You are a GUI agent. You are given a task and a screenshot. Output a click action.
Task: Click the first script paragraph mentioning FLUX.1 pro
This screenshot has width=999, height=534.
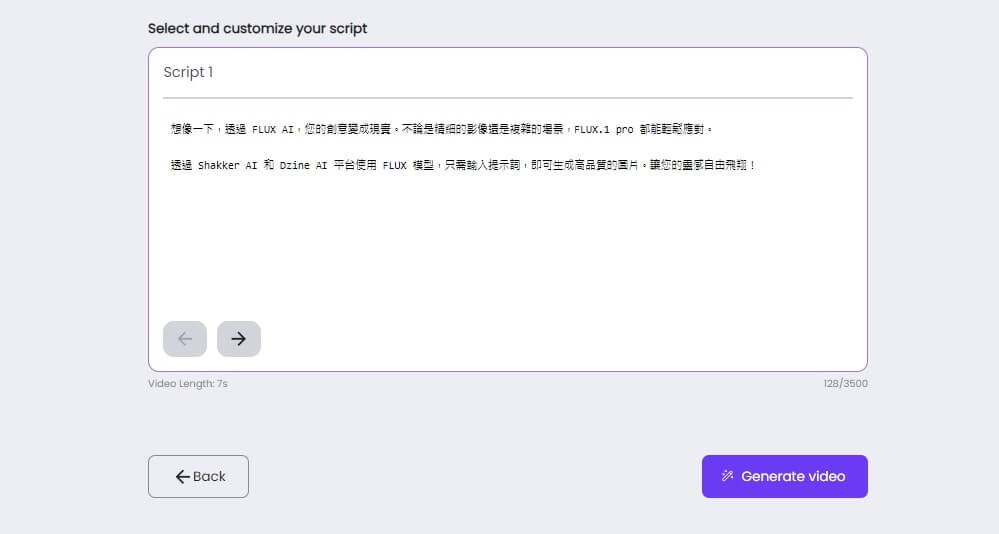[441, 129]
